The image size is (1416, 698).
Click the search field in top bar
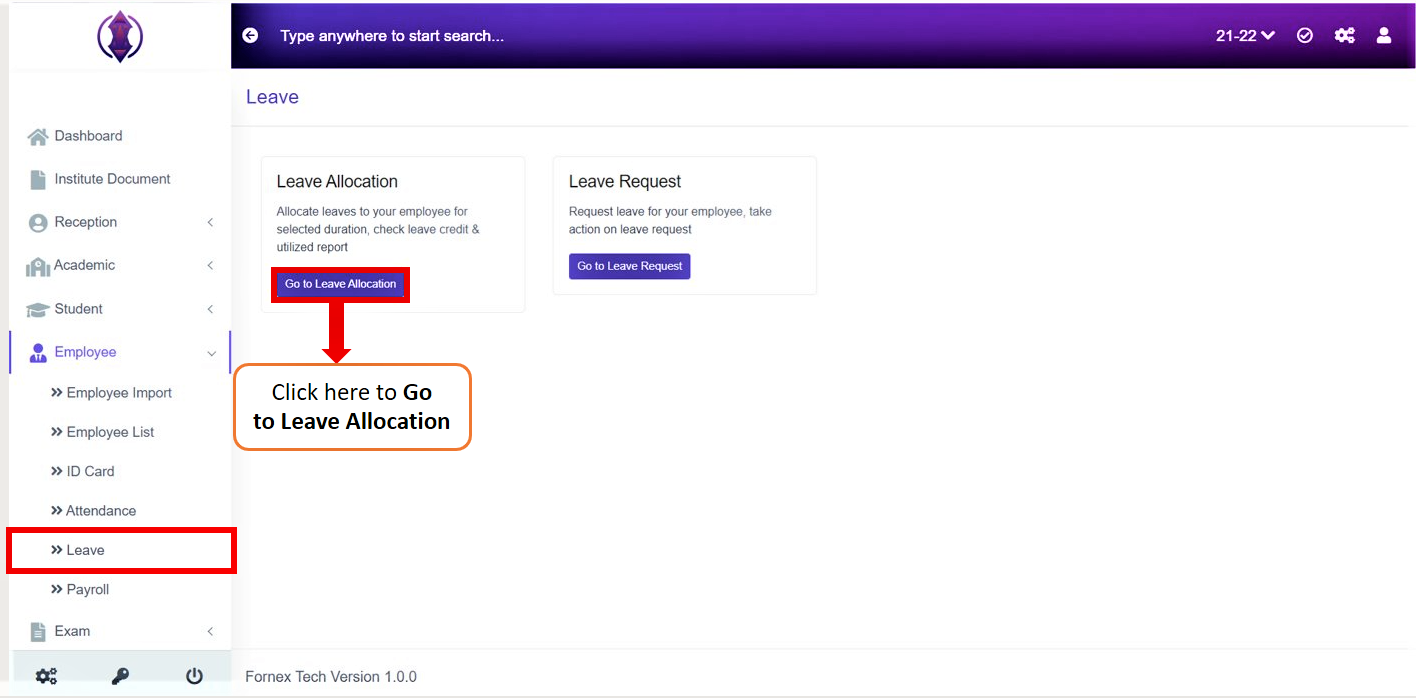coord(392,35)
